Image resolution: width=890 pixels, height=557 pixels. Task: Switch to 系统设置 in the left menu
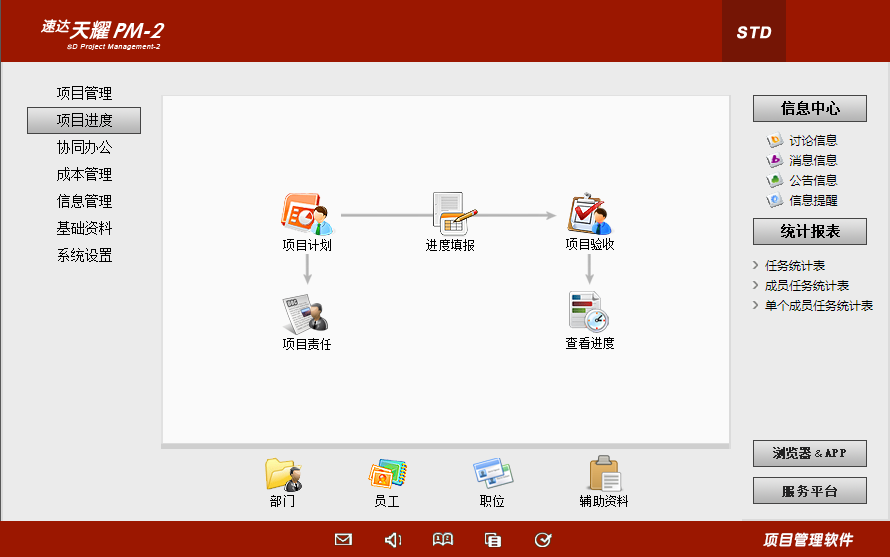84,256
